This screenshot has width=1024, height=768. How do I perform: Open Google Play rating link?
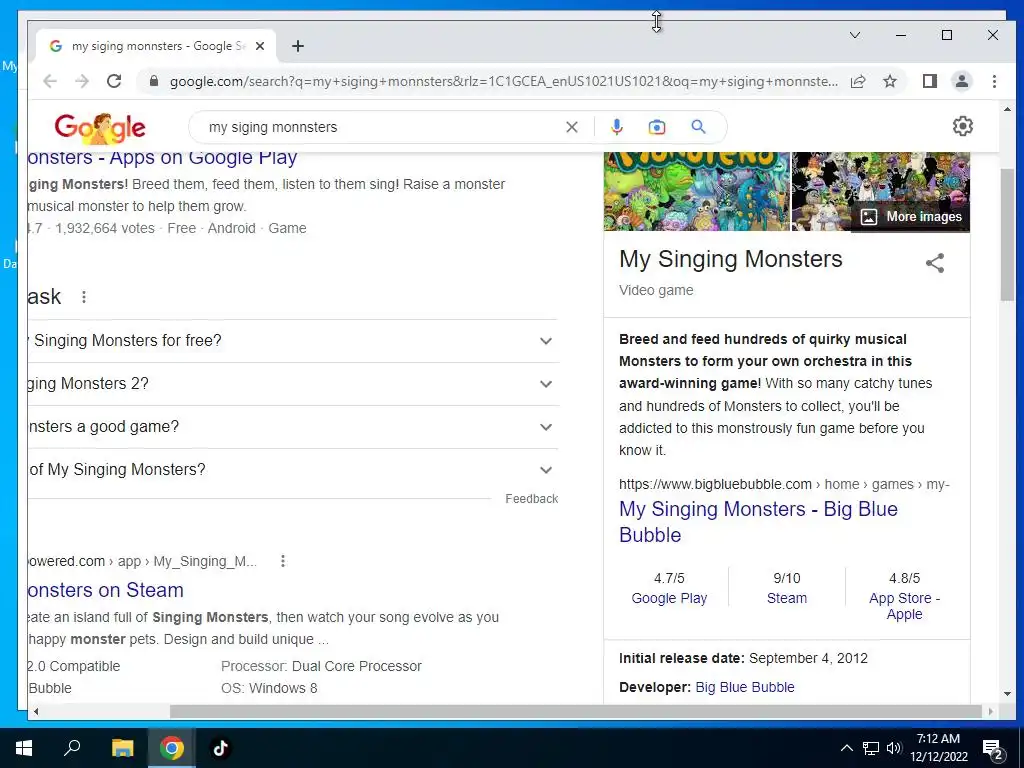coord(669,598)
